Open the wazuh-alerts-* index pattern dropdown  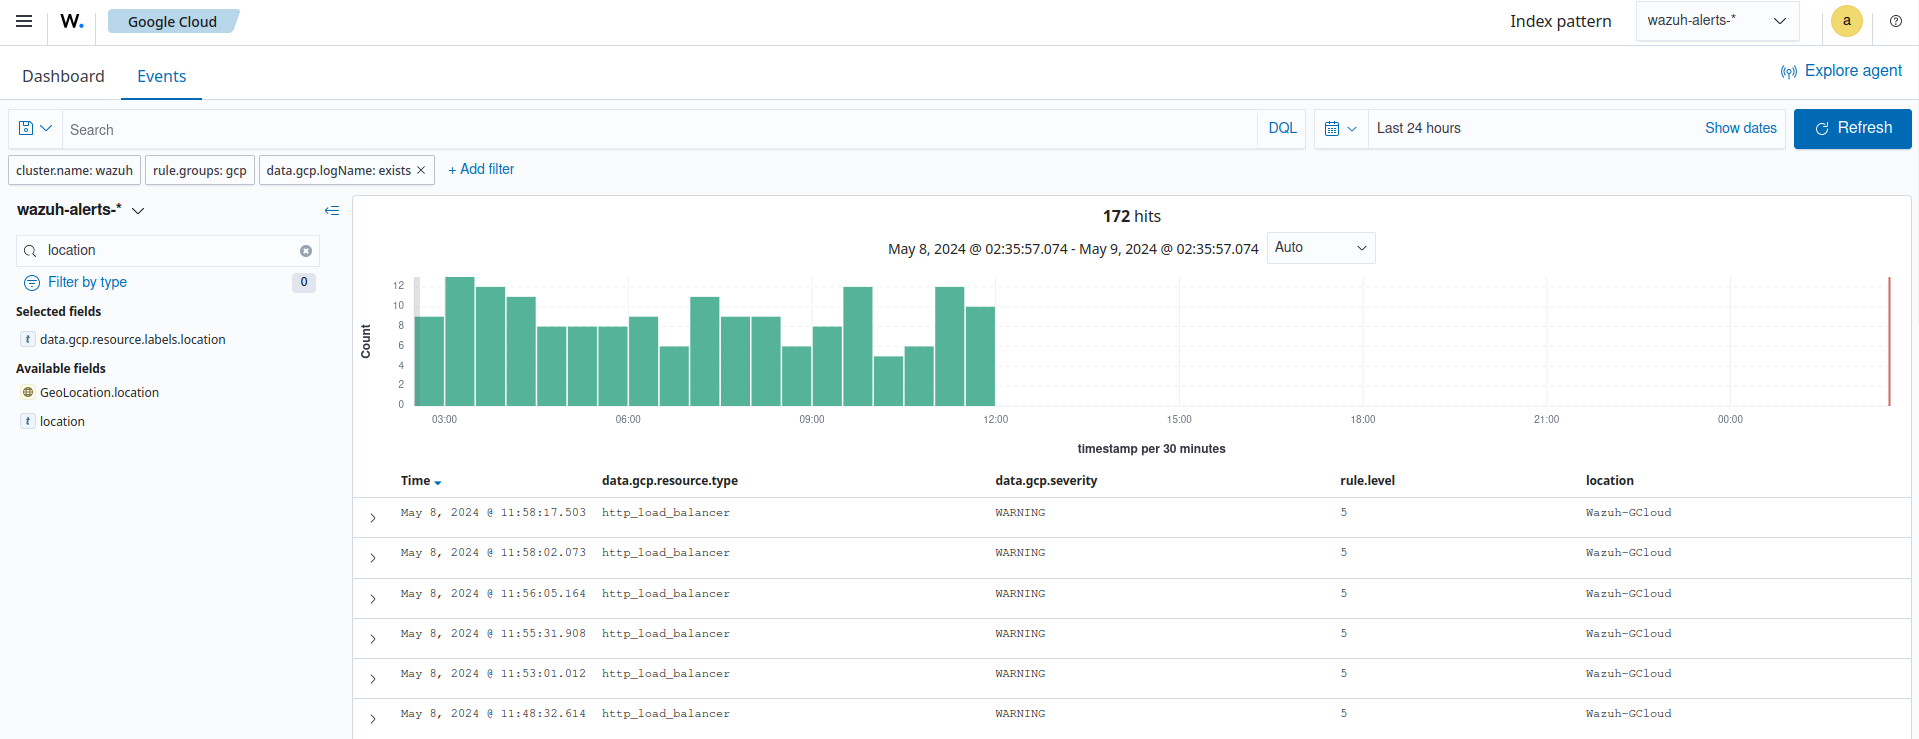coord(1716,21)
